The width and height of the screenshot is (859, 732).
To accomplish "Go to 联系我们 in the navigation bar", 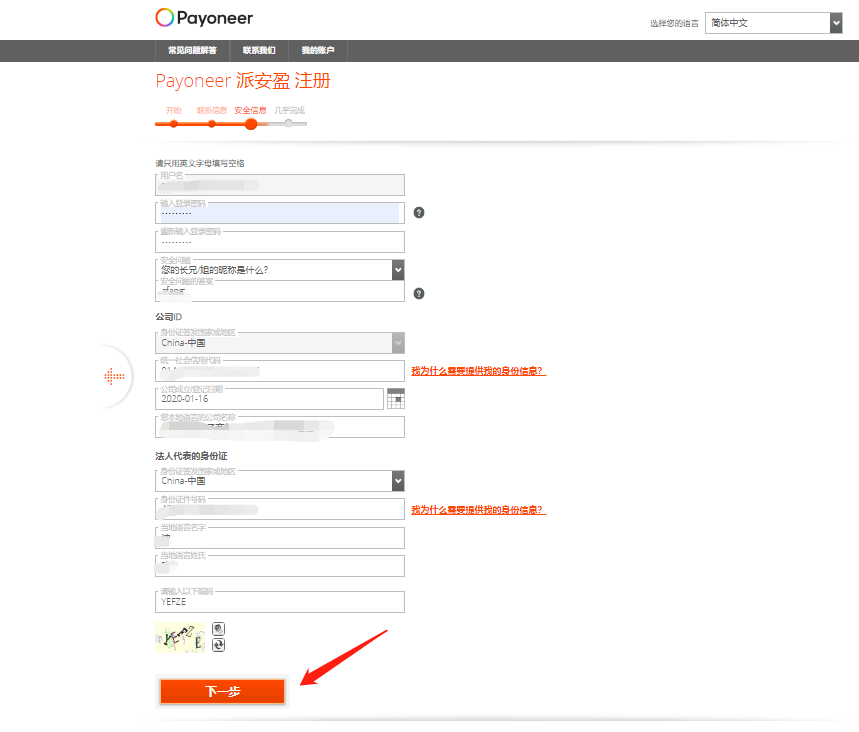I will pos(259,50).
